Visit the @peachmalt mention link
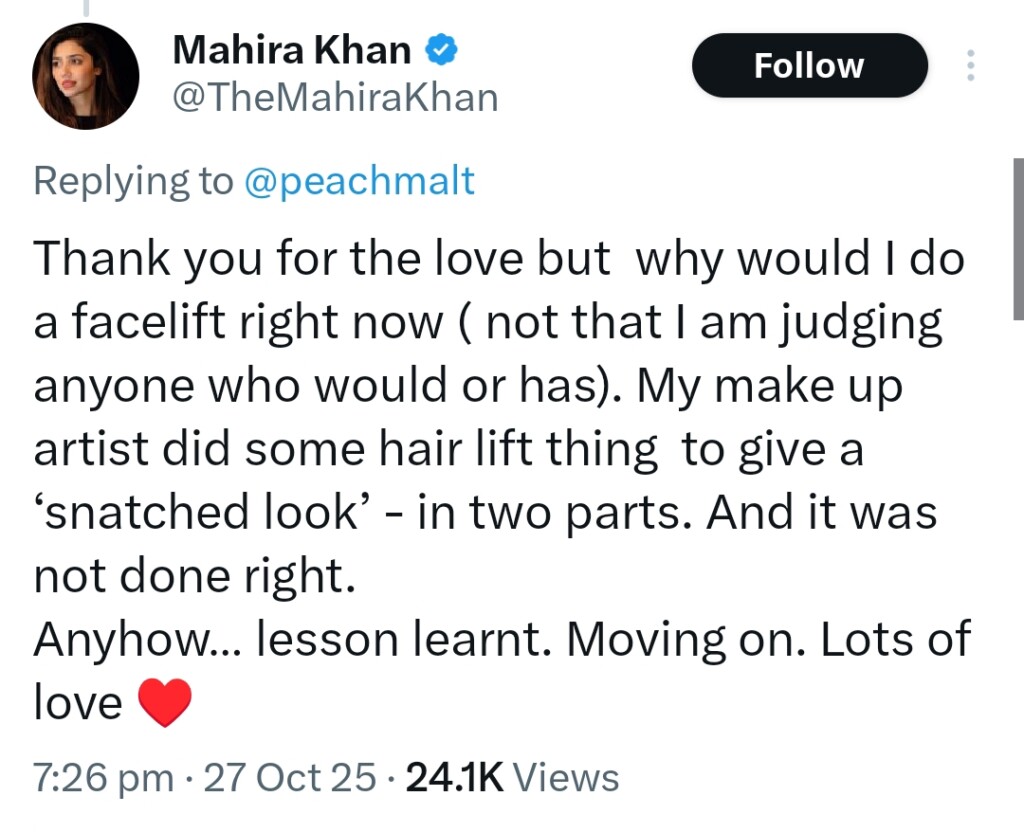 tap(361, 181)
